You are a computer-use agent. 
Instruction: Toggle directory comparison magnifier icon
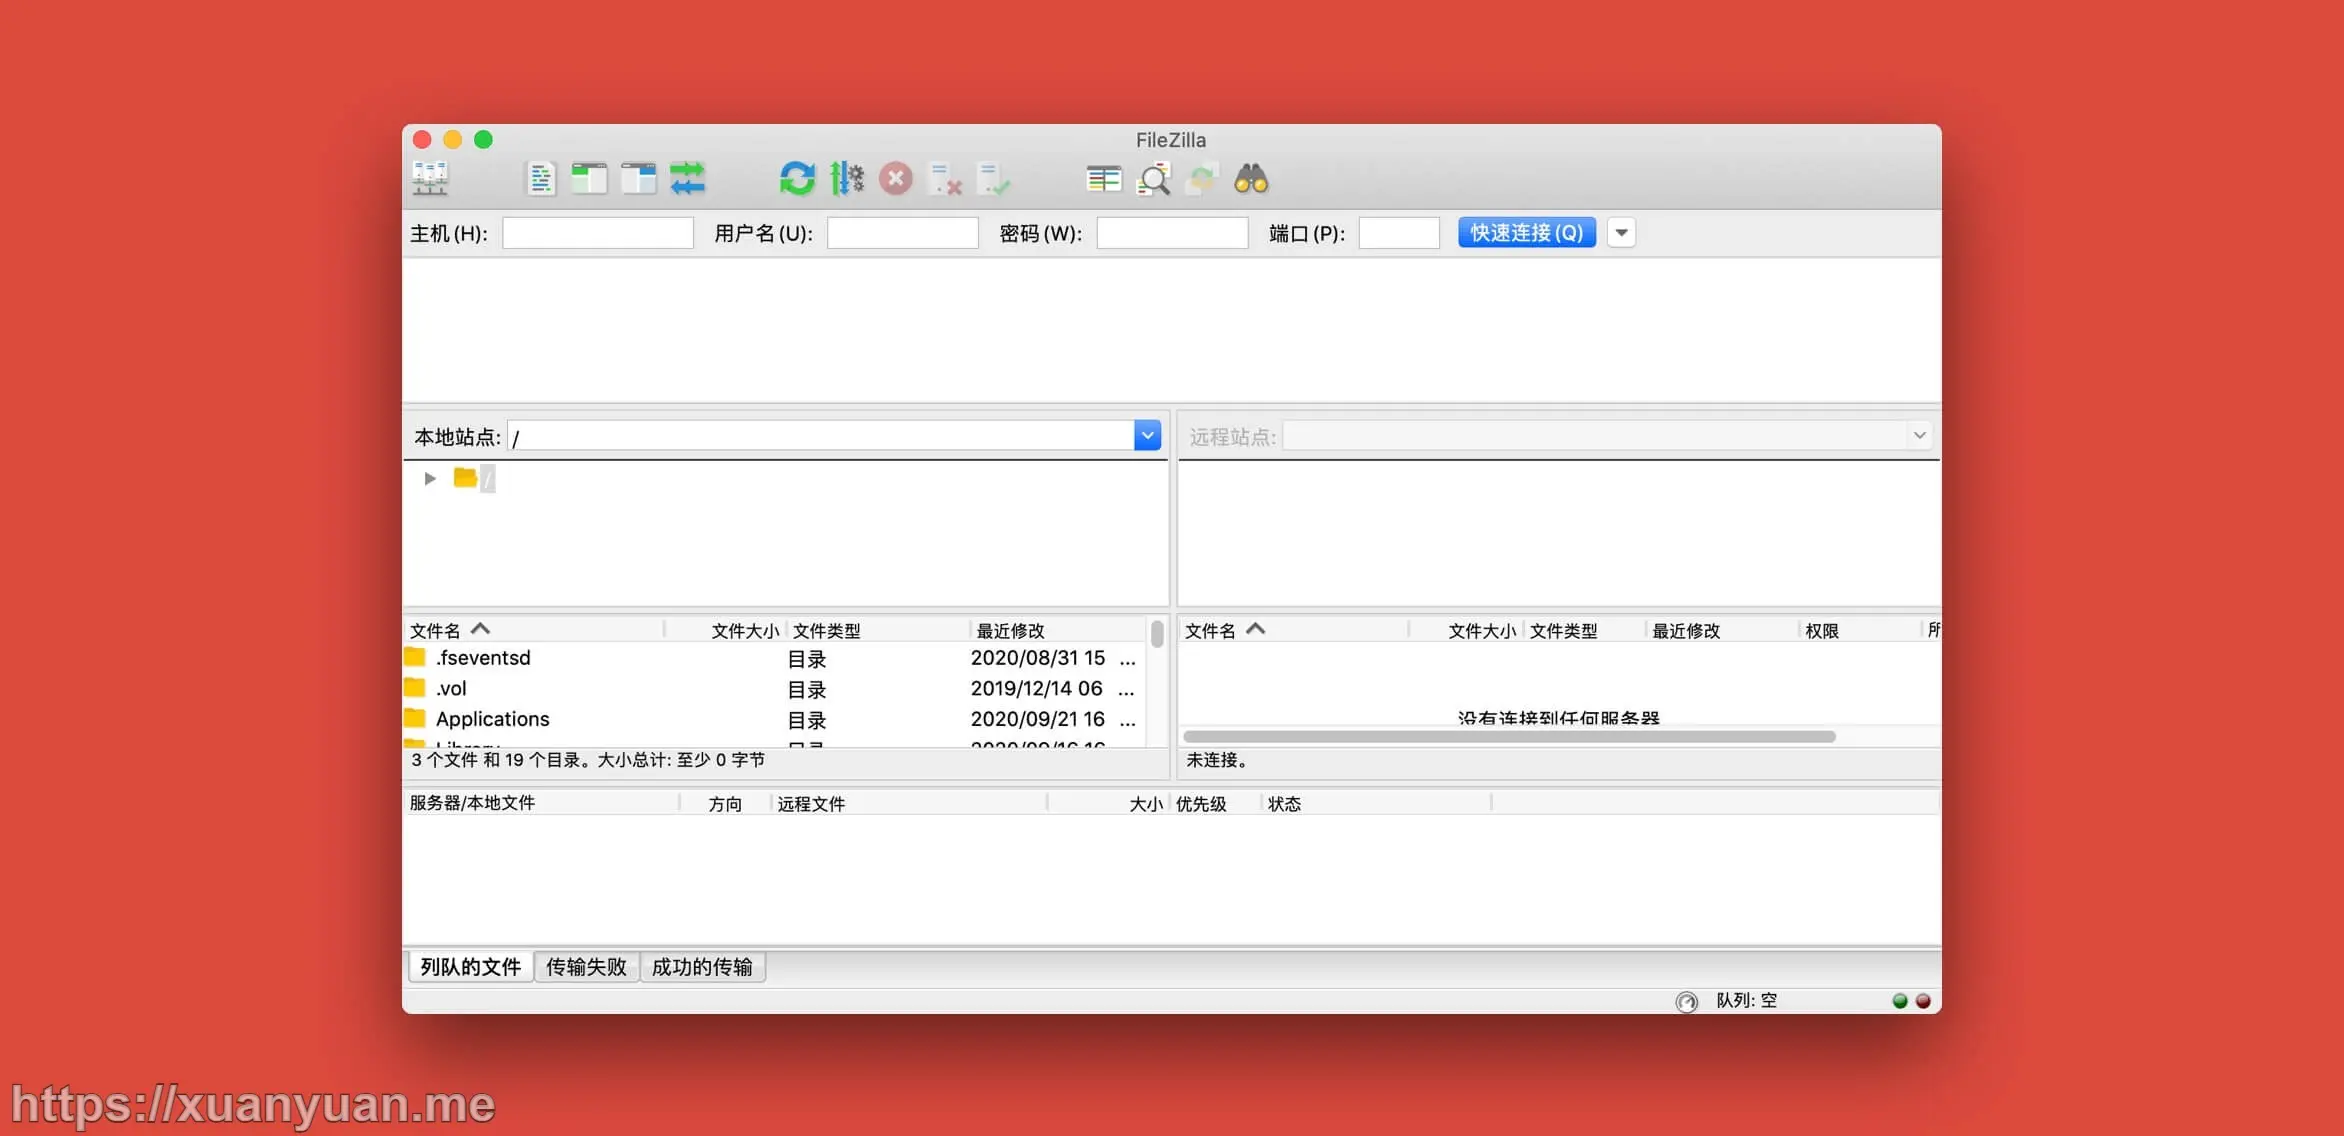pyautogui.click(x=1153, y=179)
